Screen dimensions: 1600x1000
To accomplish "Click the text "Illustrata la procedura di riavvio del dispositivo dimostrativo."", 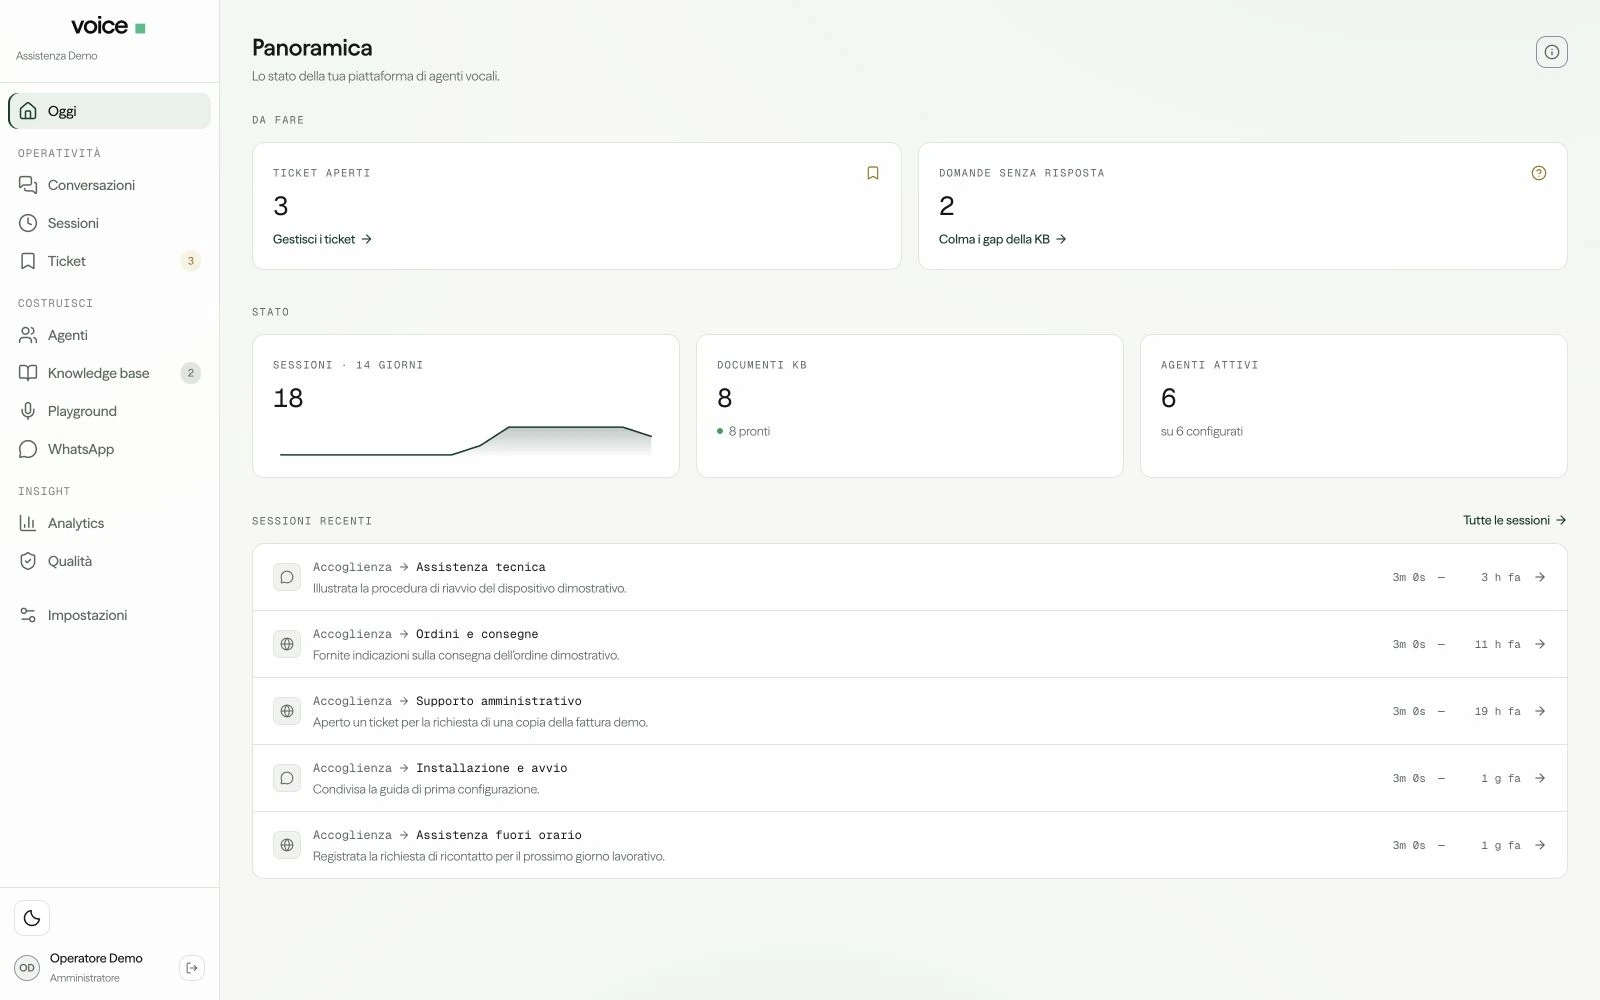I will coord(469,588).
